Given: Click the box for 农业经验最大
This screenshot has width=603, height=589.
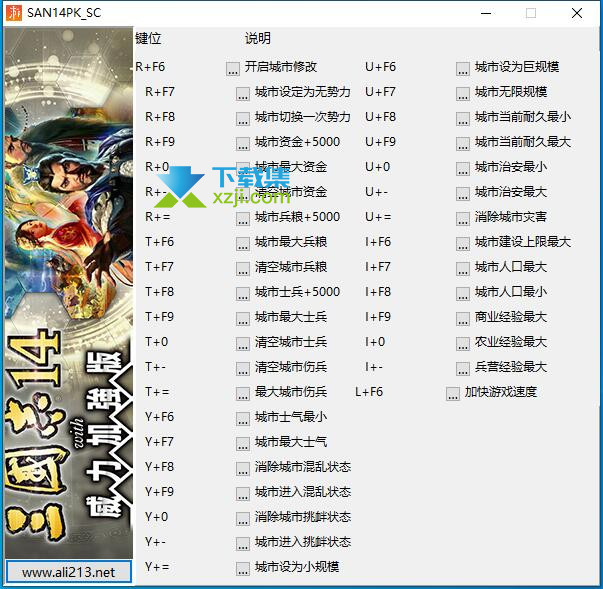Looking at the screenshot, I should point(463,343).
